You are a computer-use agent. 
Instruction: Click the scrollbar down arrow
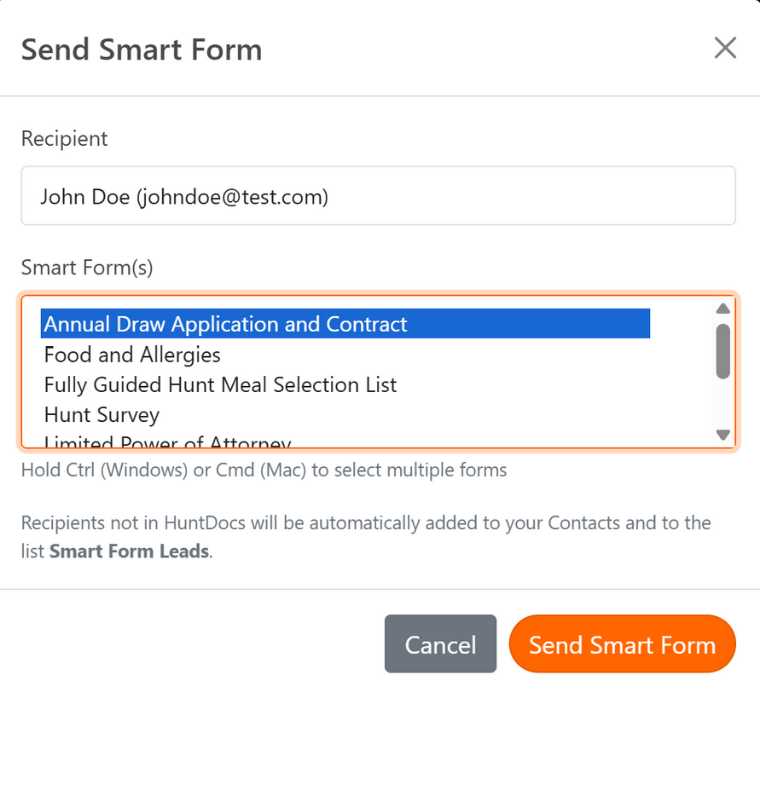click(x=722, y=435)
